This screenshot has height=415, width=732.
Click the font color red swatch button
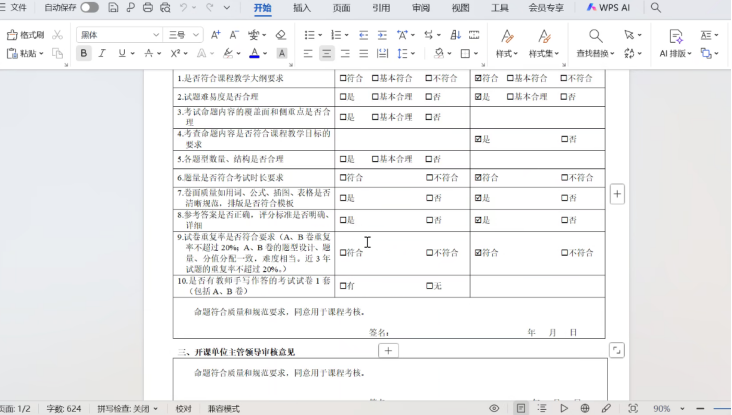(255, 53)
